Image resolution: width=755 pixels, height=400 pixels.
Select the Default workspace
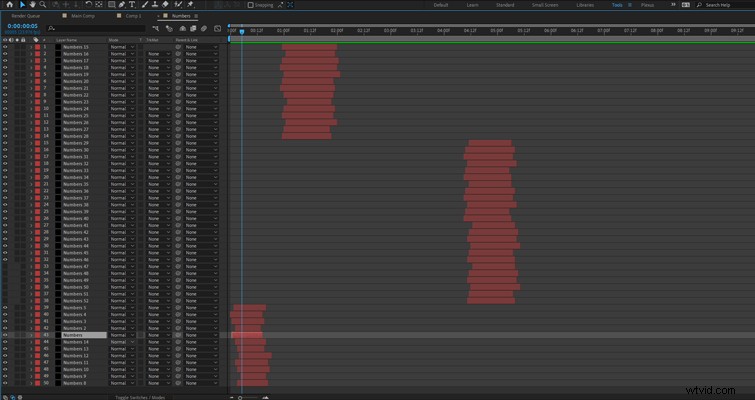click(x=441, y=5)
